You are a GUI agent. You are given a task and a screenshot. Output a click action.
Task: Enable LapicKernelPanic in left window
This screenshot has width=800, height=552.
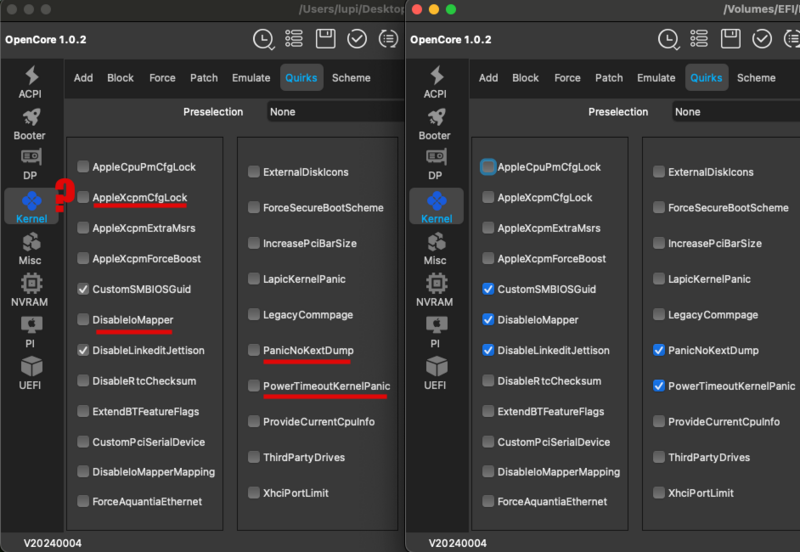click(254, 279)
